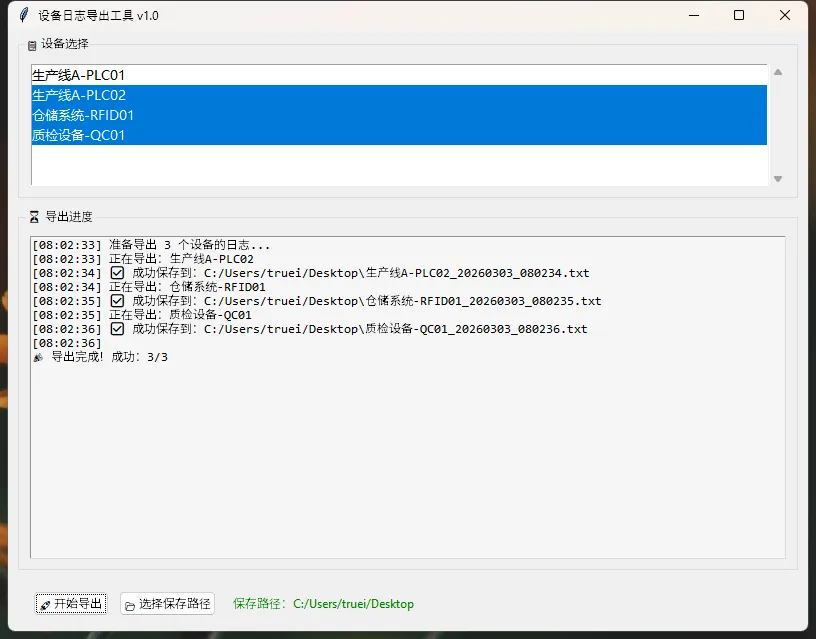Click log line 正在导出: 生产线A-PLC02
The height and width of the screenshot is (639, 816).
(x=143, y=259)
